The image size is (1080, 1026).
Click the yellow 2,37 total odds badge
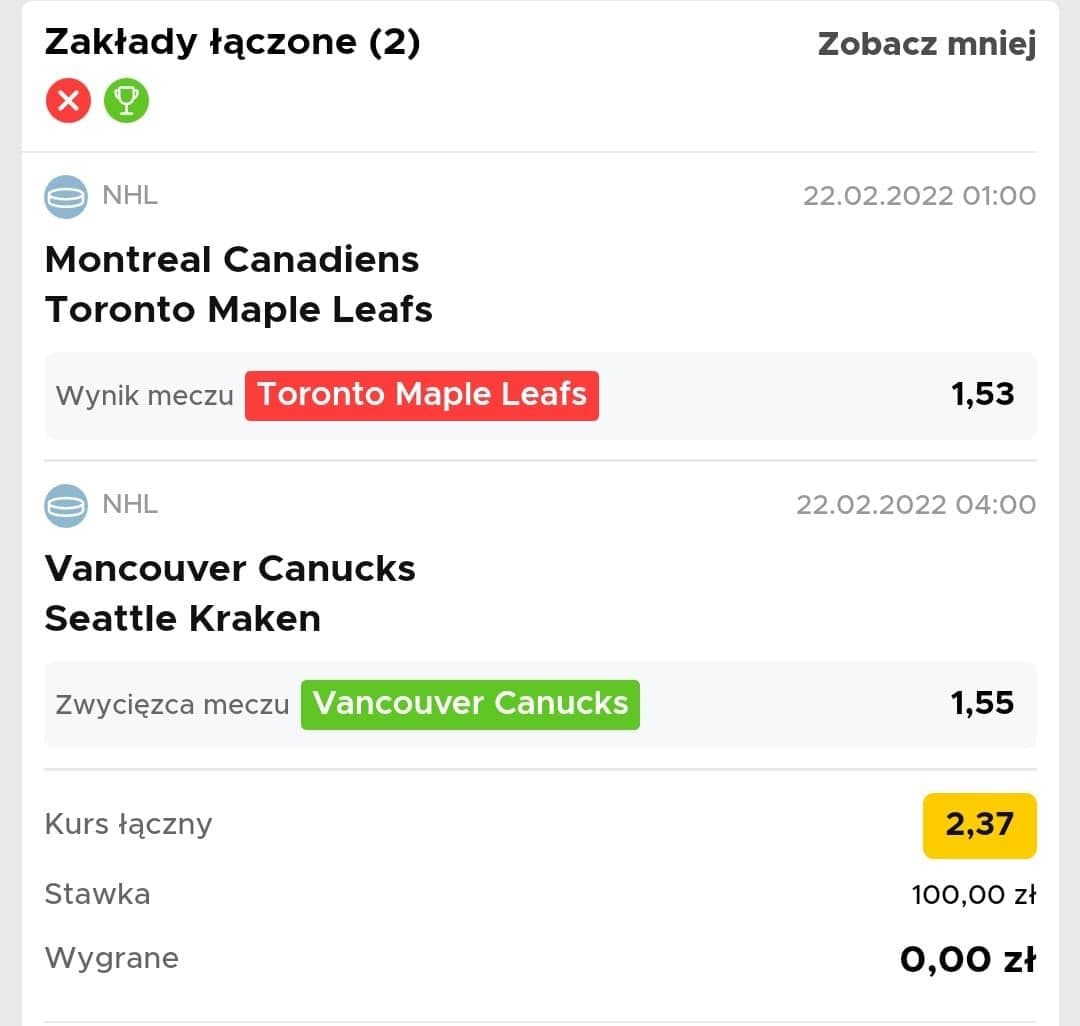point(979,825)
